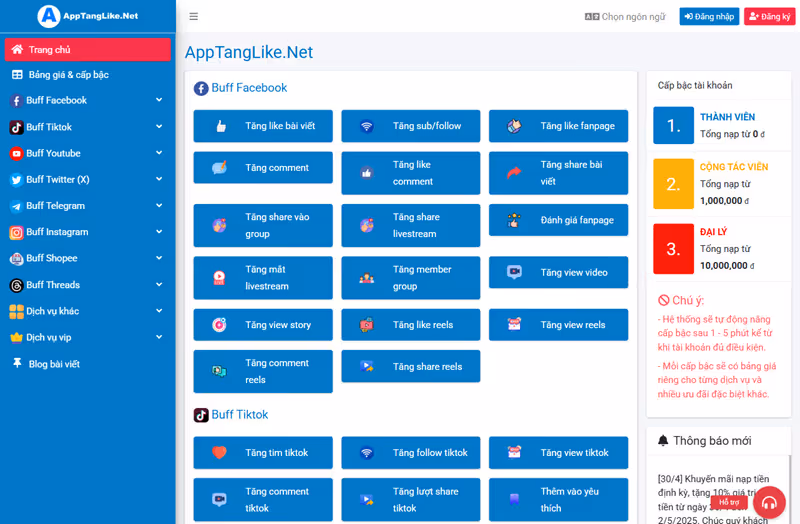This screenshot has height=524, width=800.
Task: Click the Dịch vụ khác grid icon
Action: coord(16,311)
